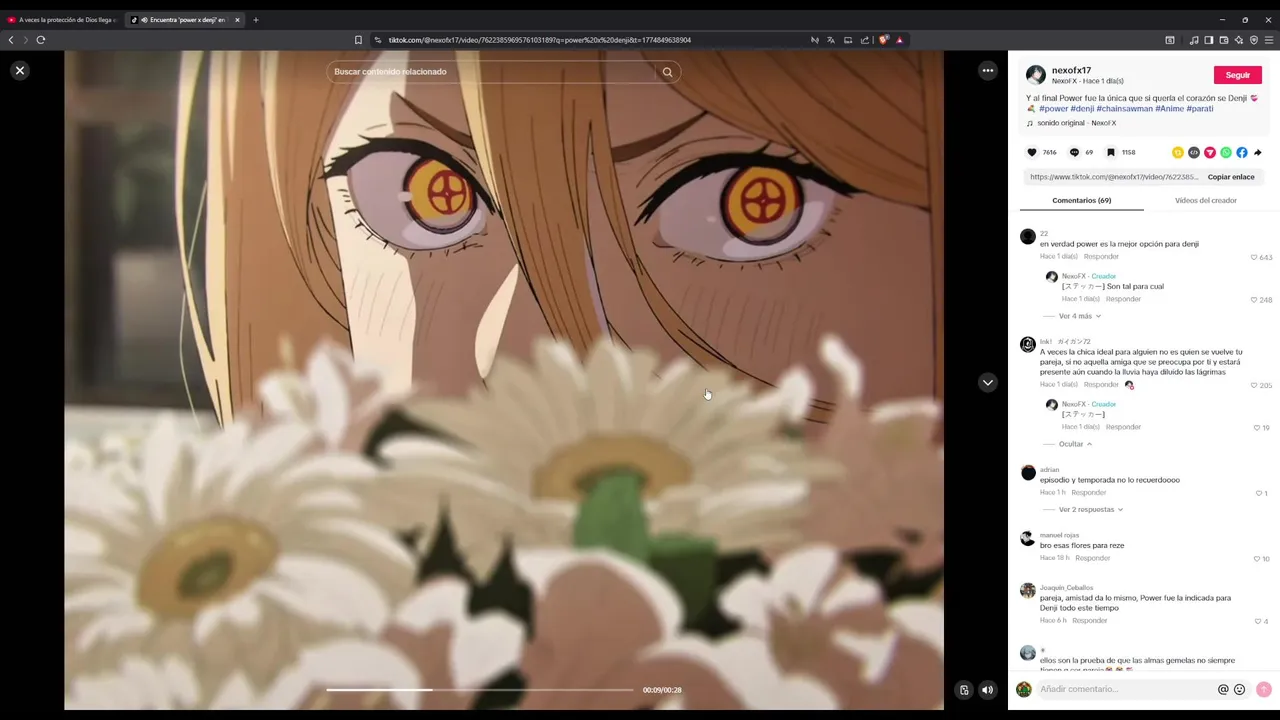Go back with the browser back arrow

11,40
